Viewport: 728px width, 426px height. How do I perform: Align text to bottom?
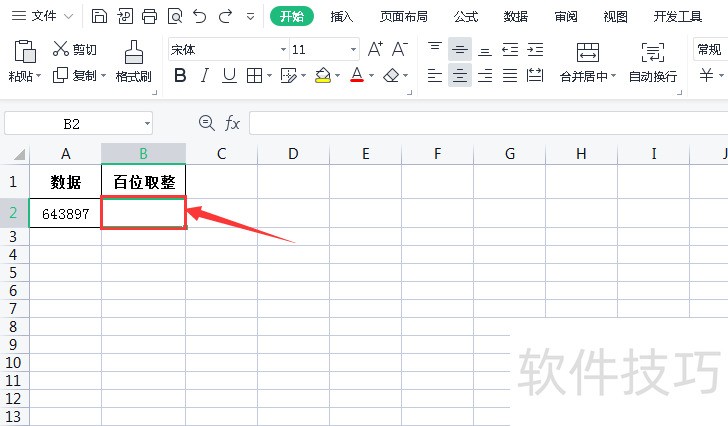(485, 50)
